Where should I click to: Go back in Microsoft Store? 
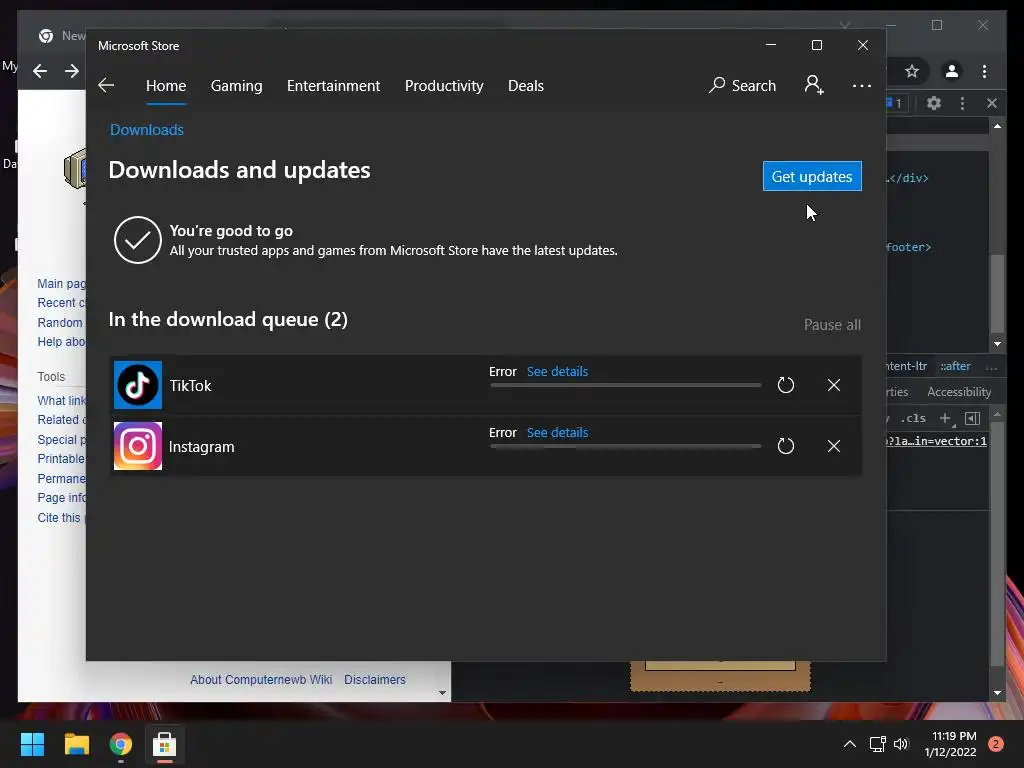106,86
